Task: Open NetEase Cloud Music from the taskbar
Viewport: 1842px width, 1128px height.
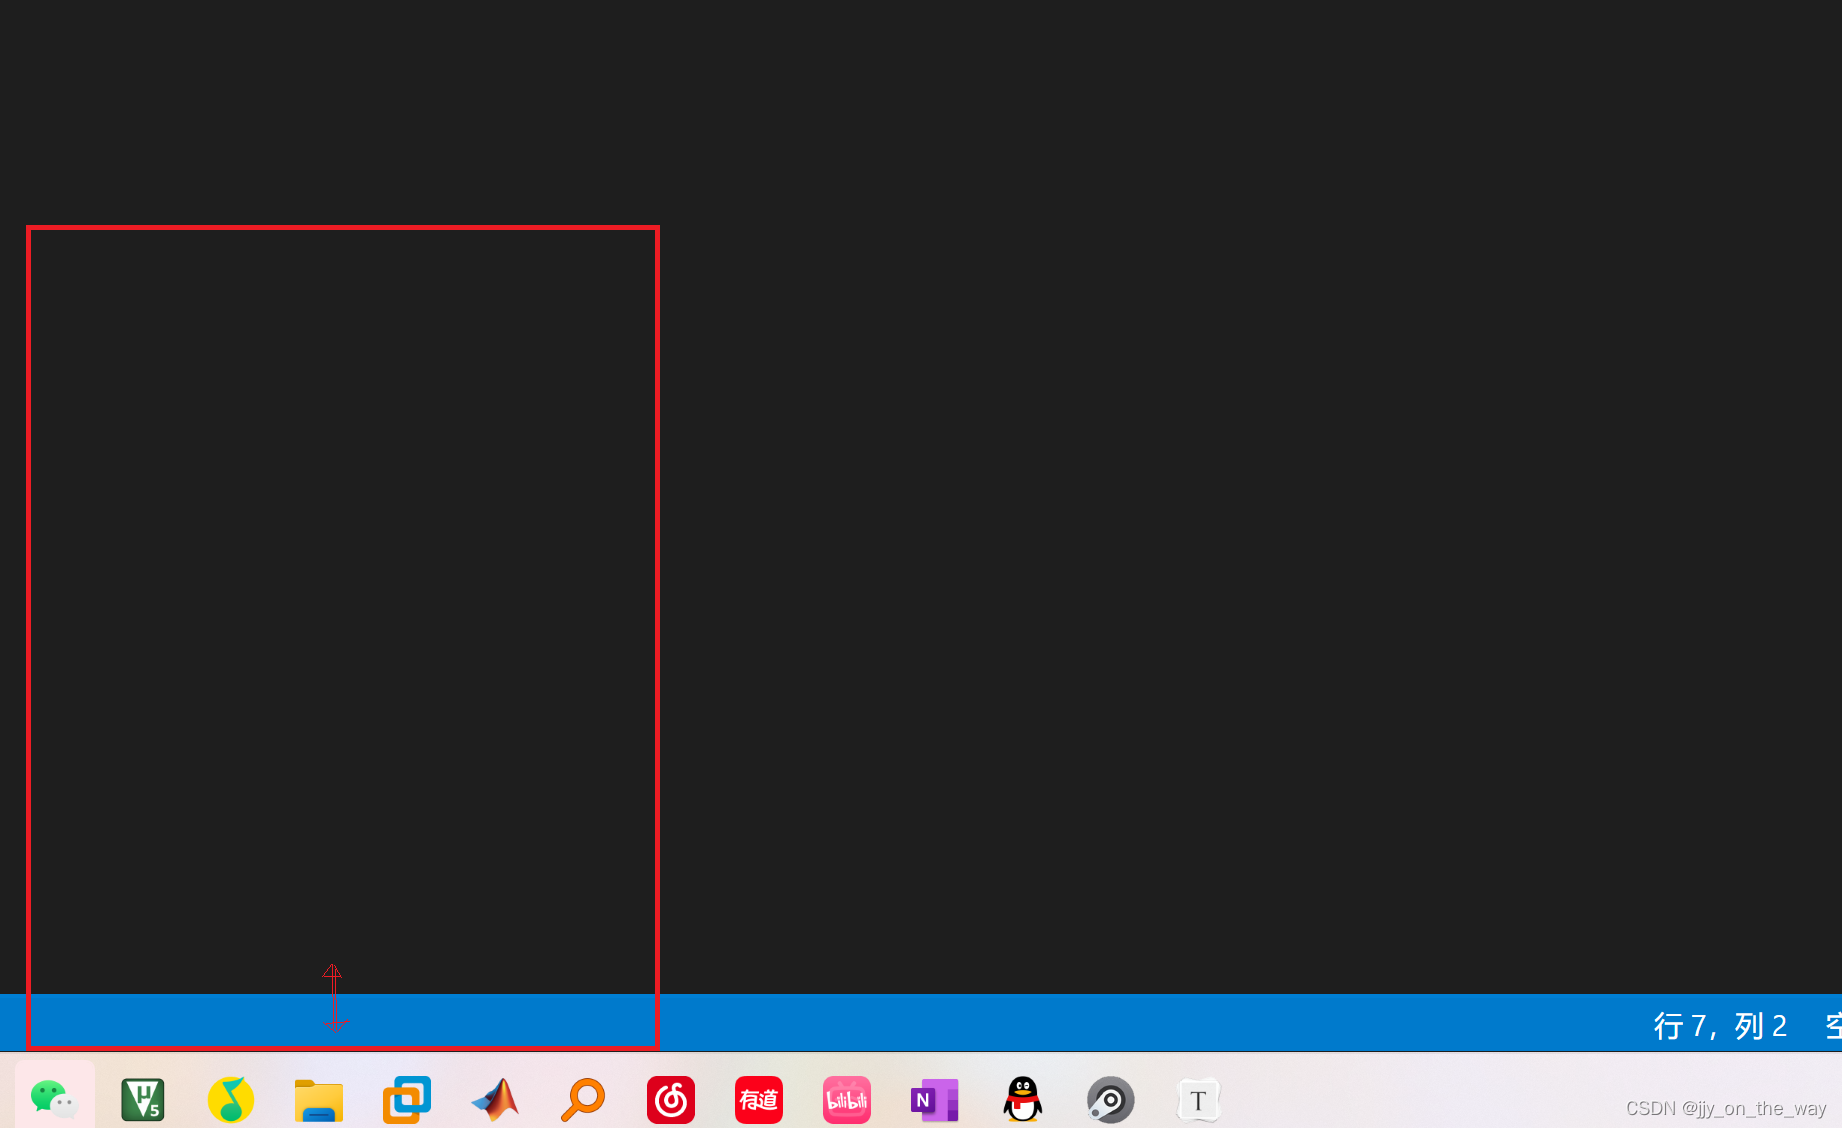Action: pos(671,1100)
